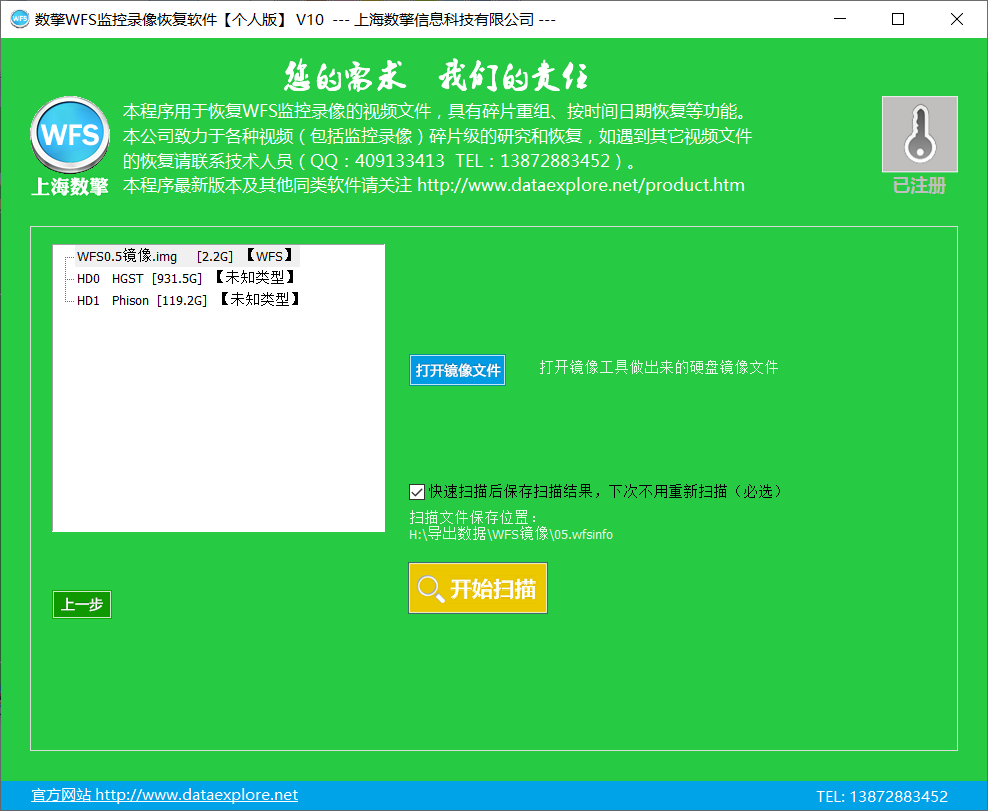
Task: Select WFS0.5镜像.img tree entry
Action: tap(187, 256)
